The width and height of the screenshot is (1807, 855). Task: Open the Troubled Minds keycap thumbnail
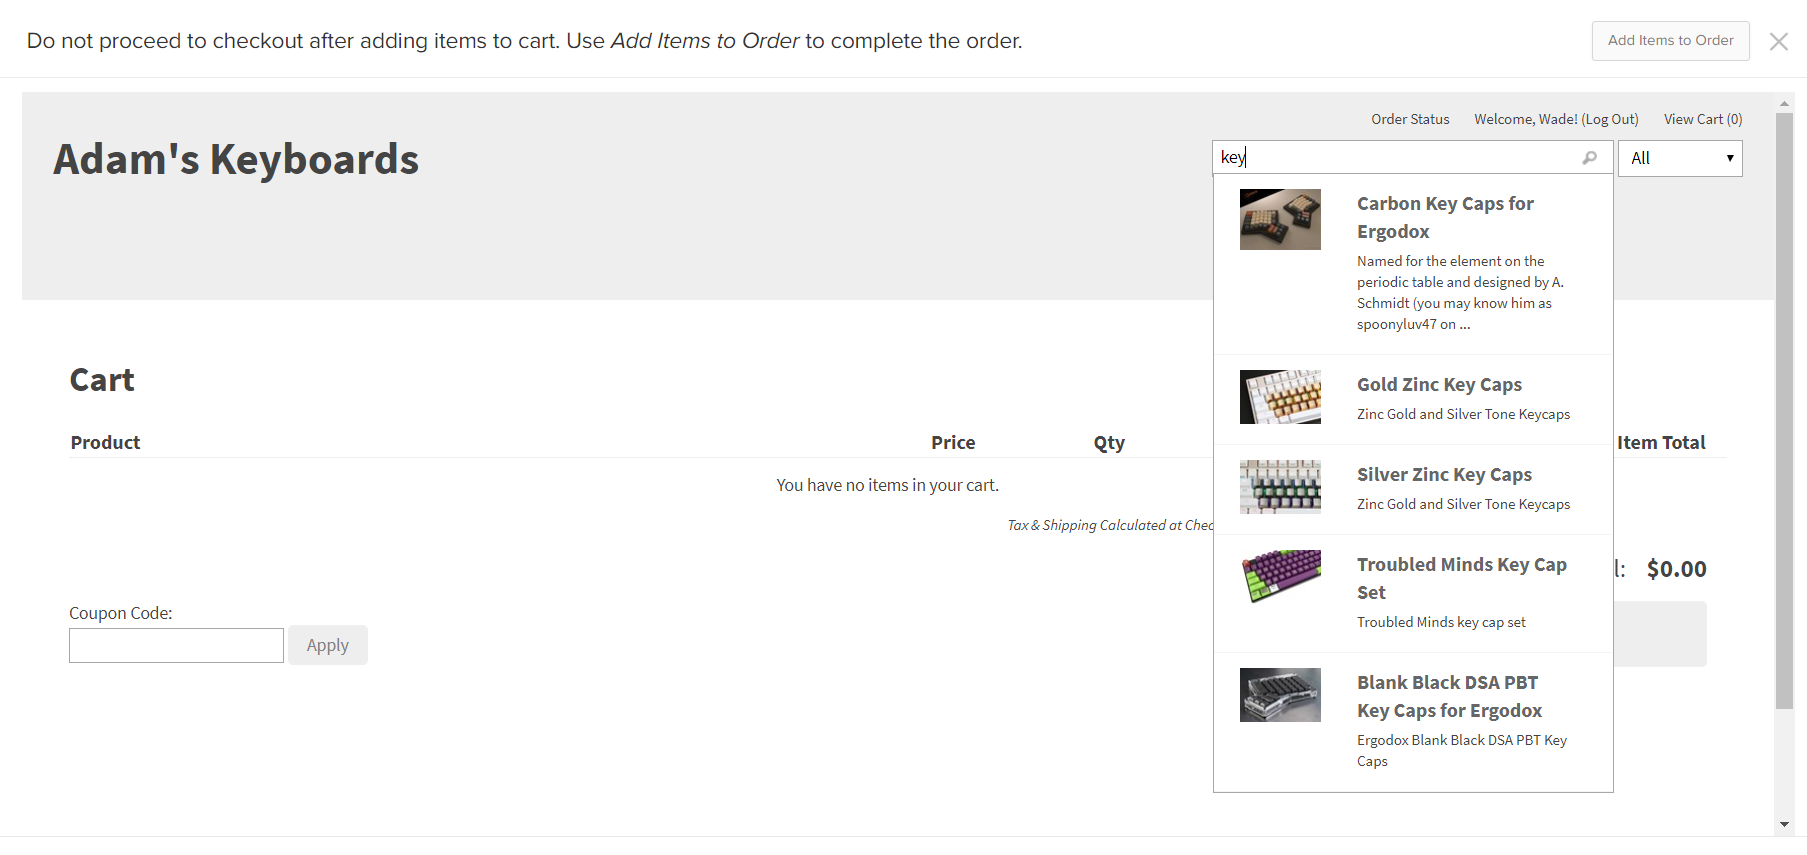(1280, 577)
